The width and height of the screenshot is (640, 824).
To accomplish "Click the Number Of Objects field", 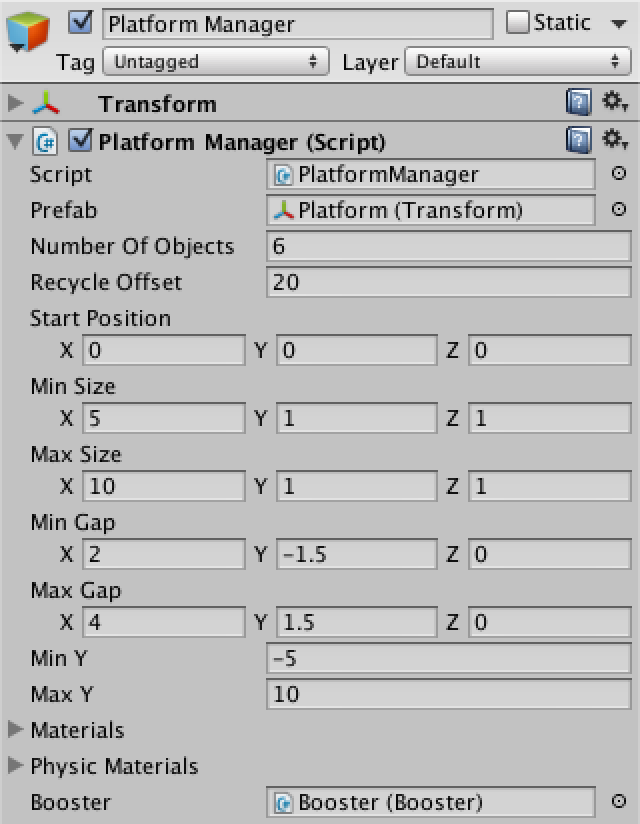I will pos(449,246).
